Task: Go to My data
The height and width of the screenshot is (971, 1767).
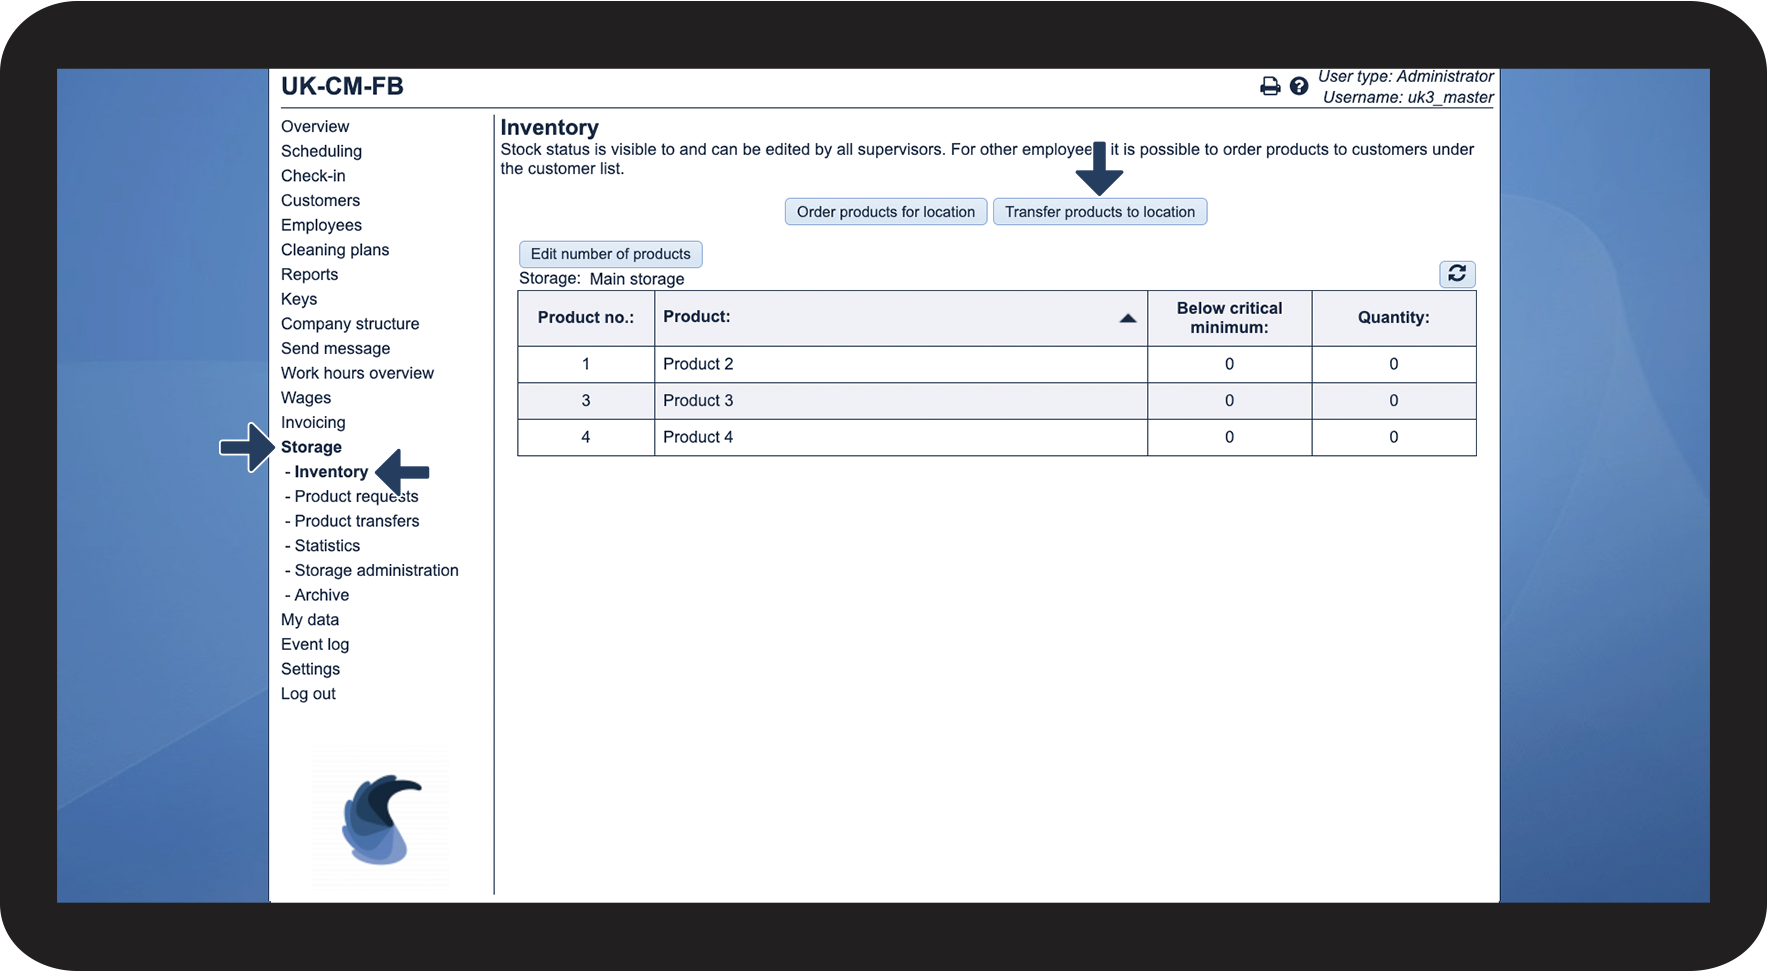Action: tap(310, 620)
